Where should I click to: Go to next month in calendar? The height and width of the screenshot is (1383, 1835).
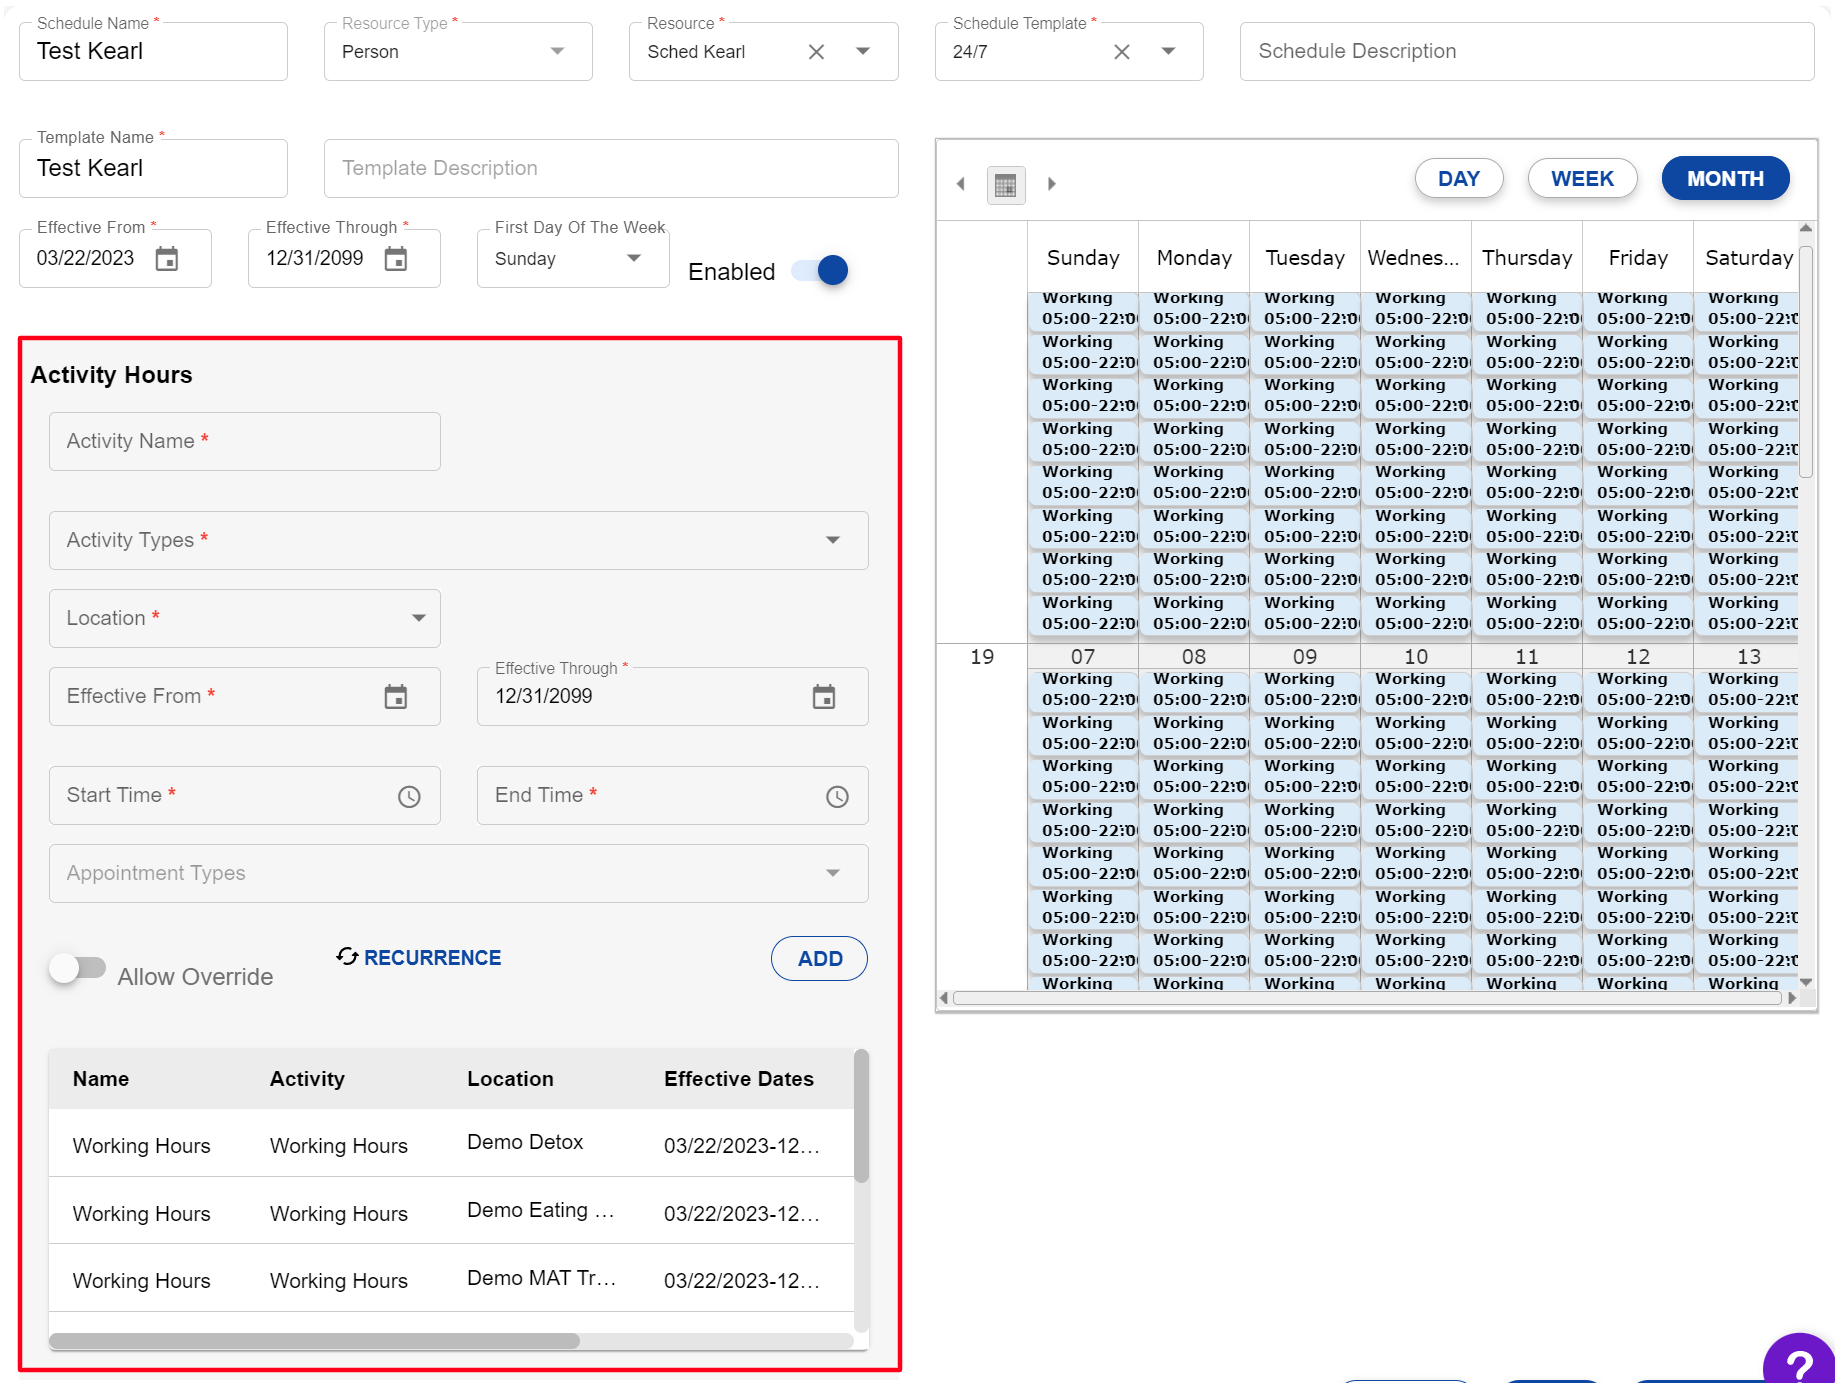click(x=1051, y=184)
